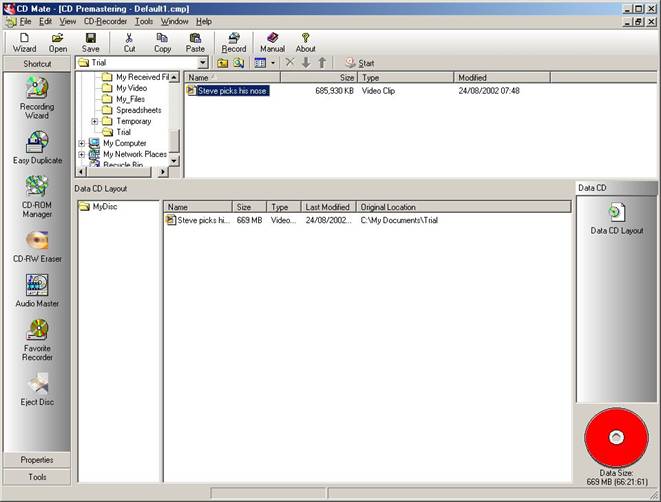This screenshot has width=661, height=502.
Task: Open Audio Master from the shortcut bar
Action: click(x=37, y=287)
